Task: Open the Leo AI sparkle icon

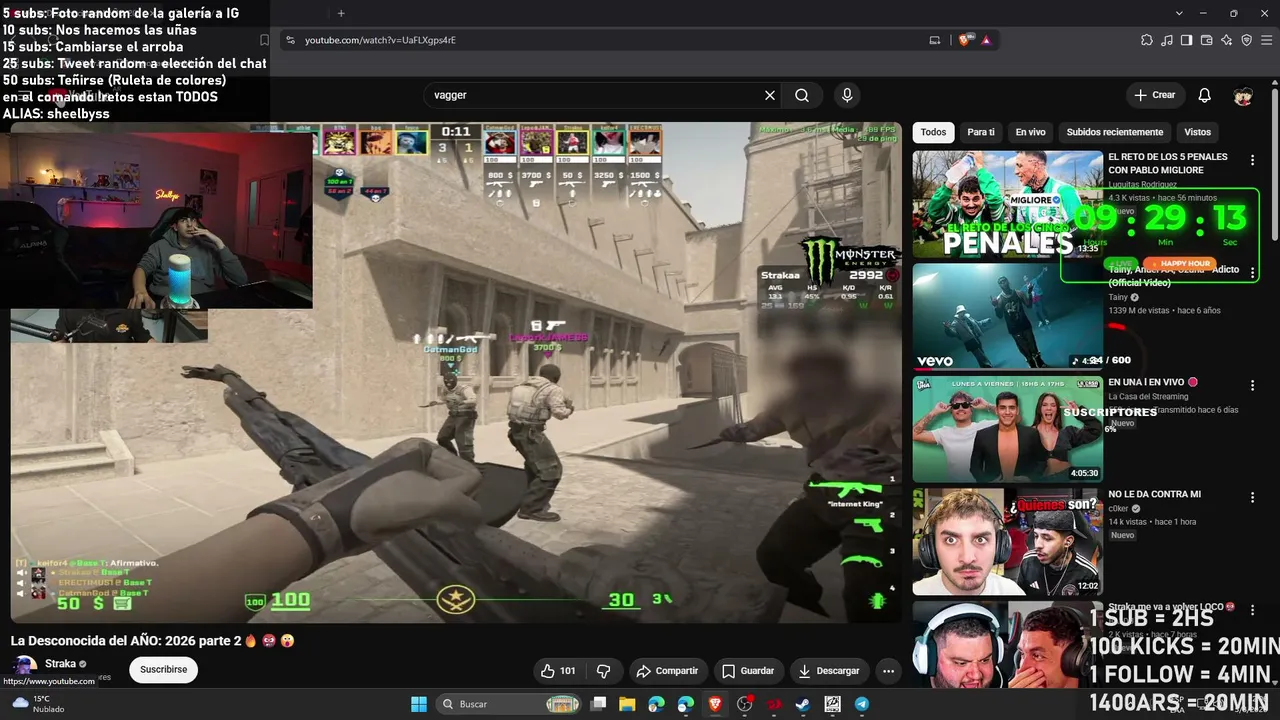Action: (x=1227, y=40)
